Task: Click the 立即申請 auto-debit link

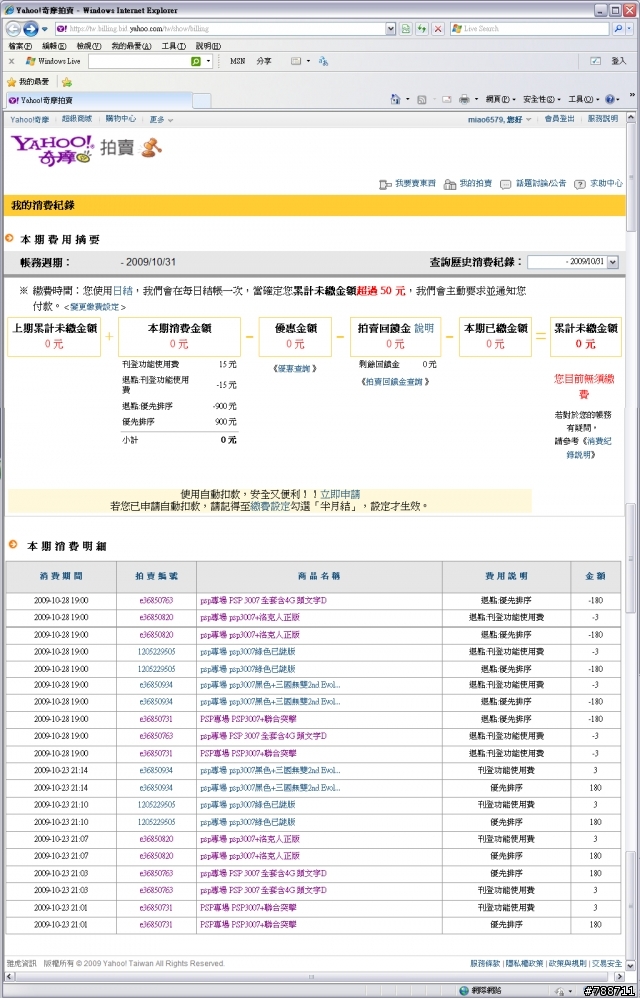Action: (340, 494)
